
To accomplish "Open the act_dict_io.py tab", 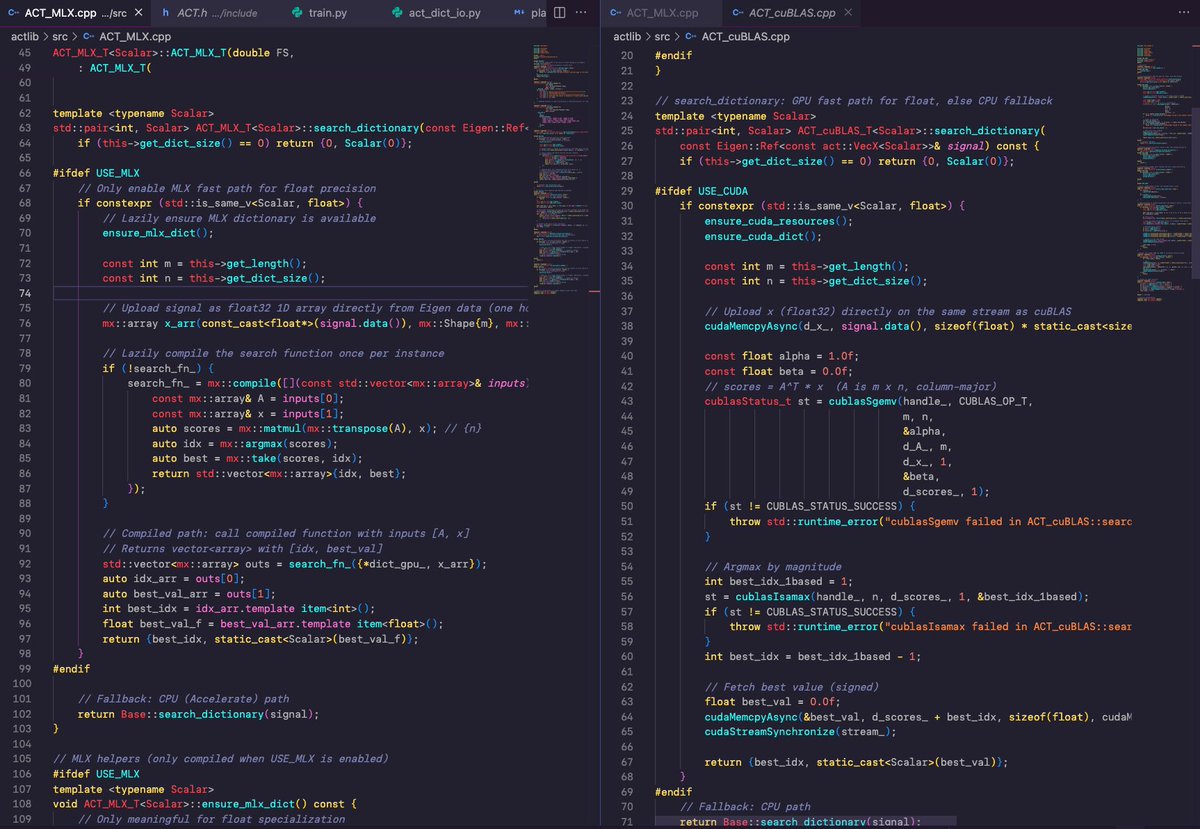I will [437, 12].
